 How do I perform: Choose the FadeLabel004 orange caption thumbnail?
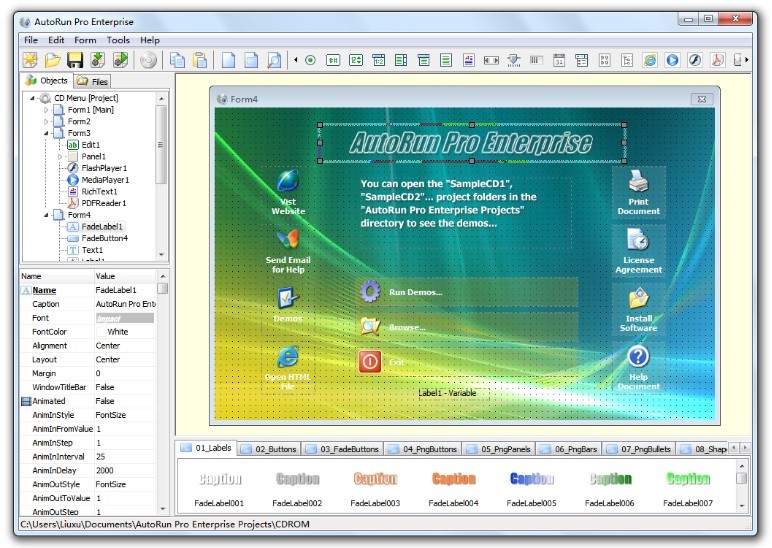pyautogui.click(x=453, y=479)
